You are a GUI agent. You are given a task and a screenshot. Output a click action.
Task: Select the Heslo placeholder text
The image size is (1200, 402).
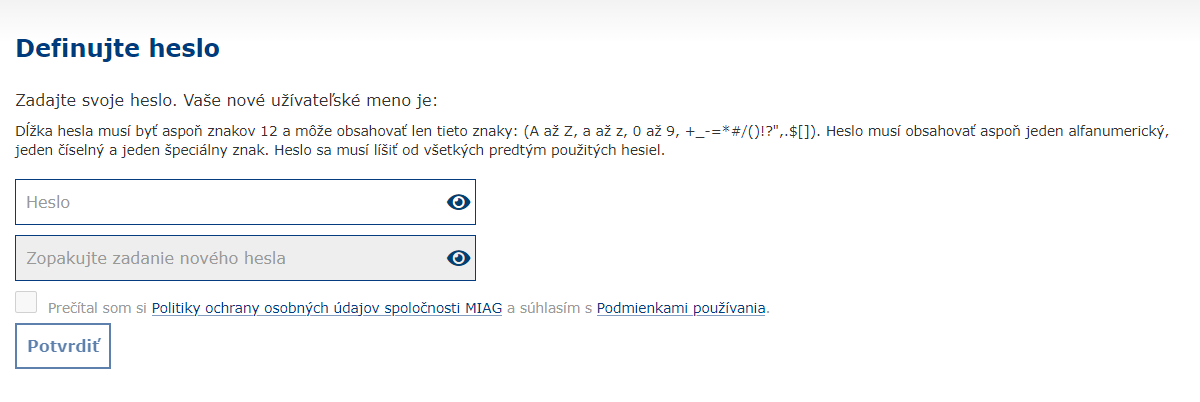point(48,202)
